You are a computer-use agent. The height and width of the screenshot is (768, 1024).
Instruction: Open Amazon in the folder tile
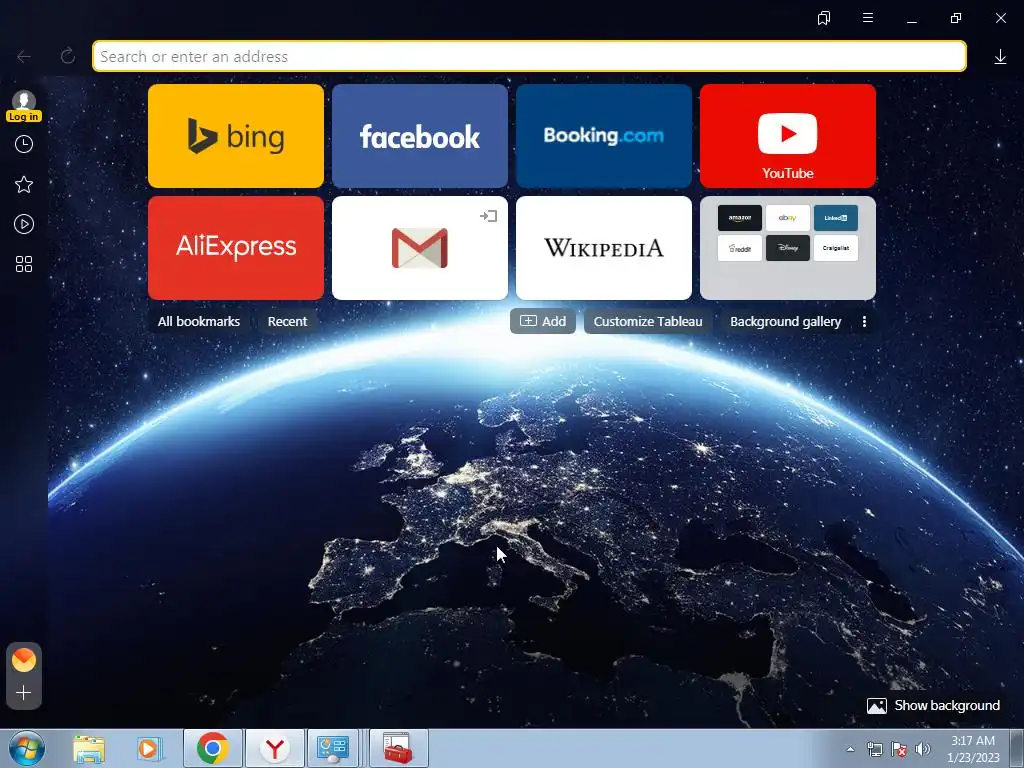click(740, 218)
